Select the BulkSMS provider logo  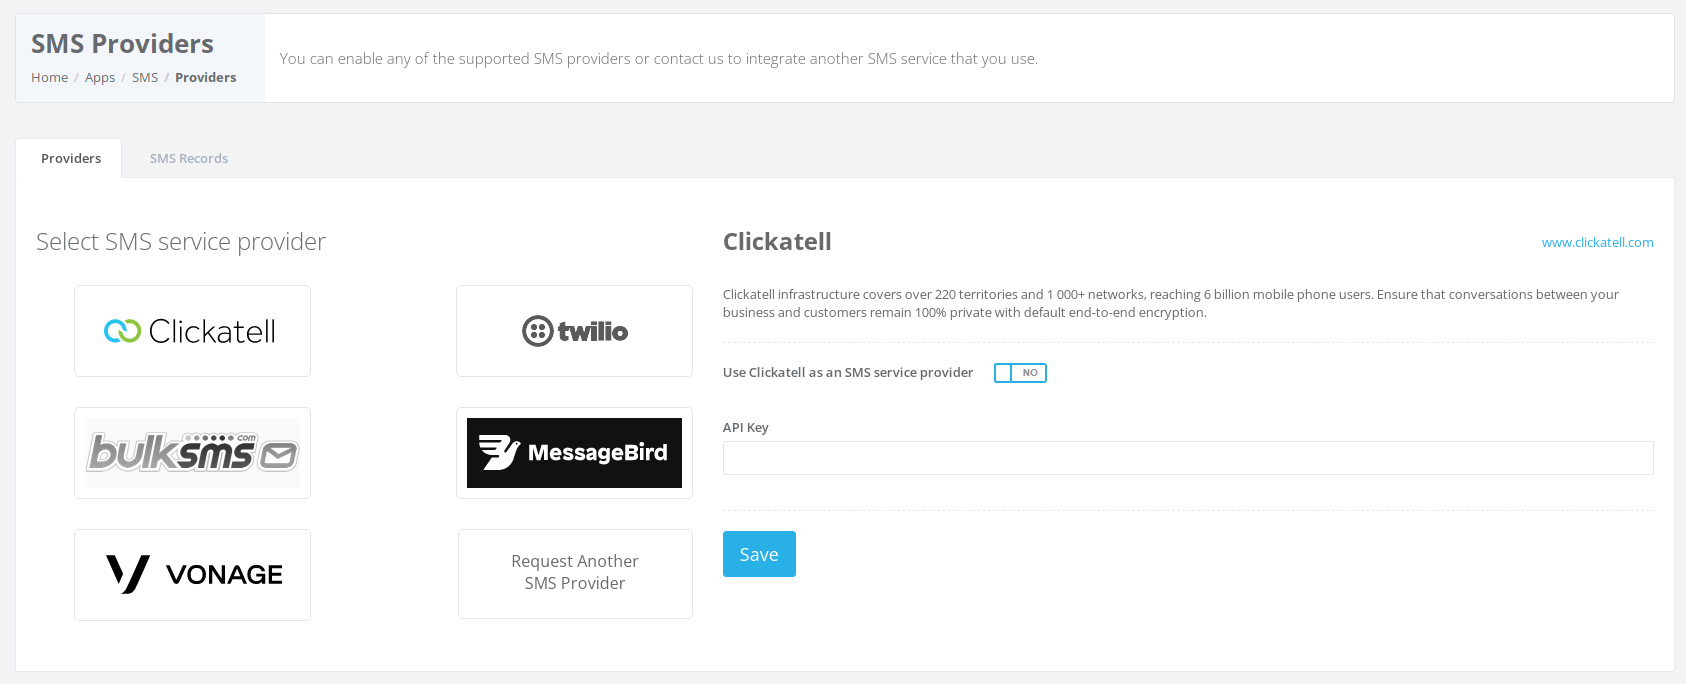[192, 453]
